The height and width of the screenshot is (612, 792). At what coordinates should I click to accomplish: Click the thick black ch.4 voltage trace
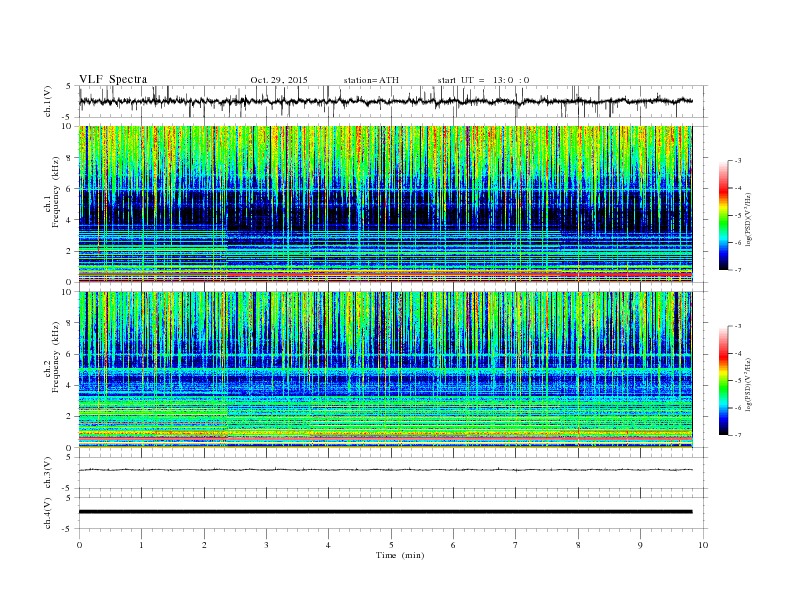(x=385, y=512)
